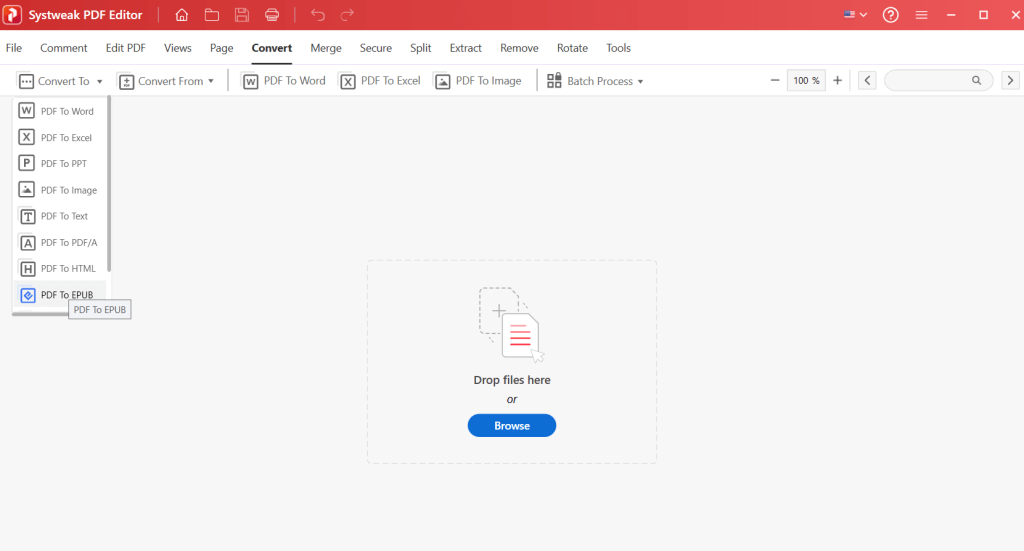
Task: Open the Merge tab
Action: [x=326, y=48]
